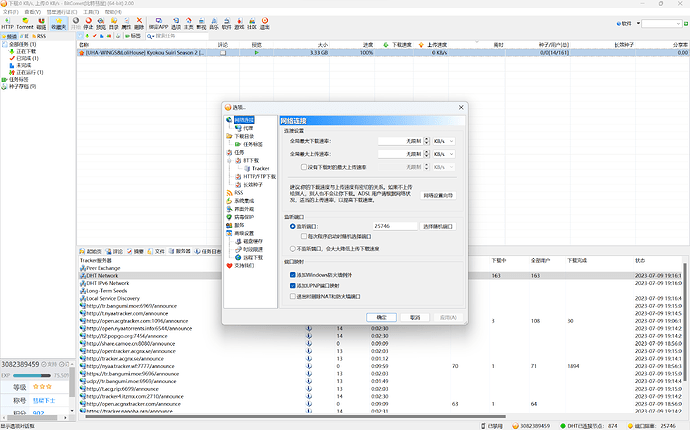Open the View (查看) menu

pos(33,12)
